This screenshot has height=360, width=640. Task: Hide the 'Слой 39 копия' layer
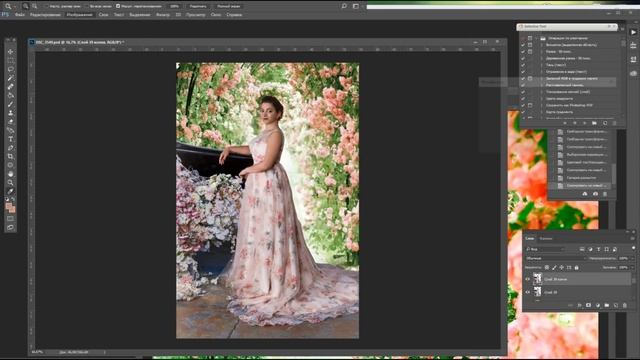click(527, 279)
